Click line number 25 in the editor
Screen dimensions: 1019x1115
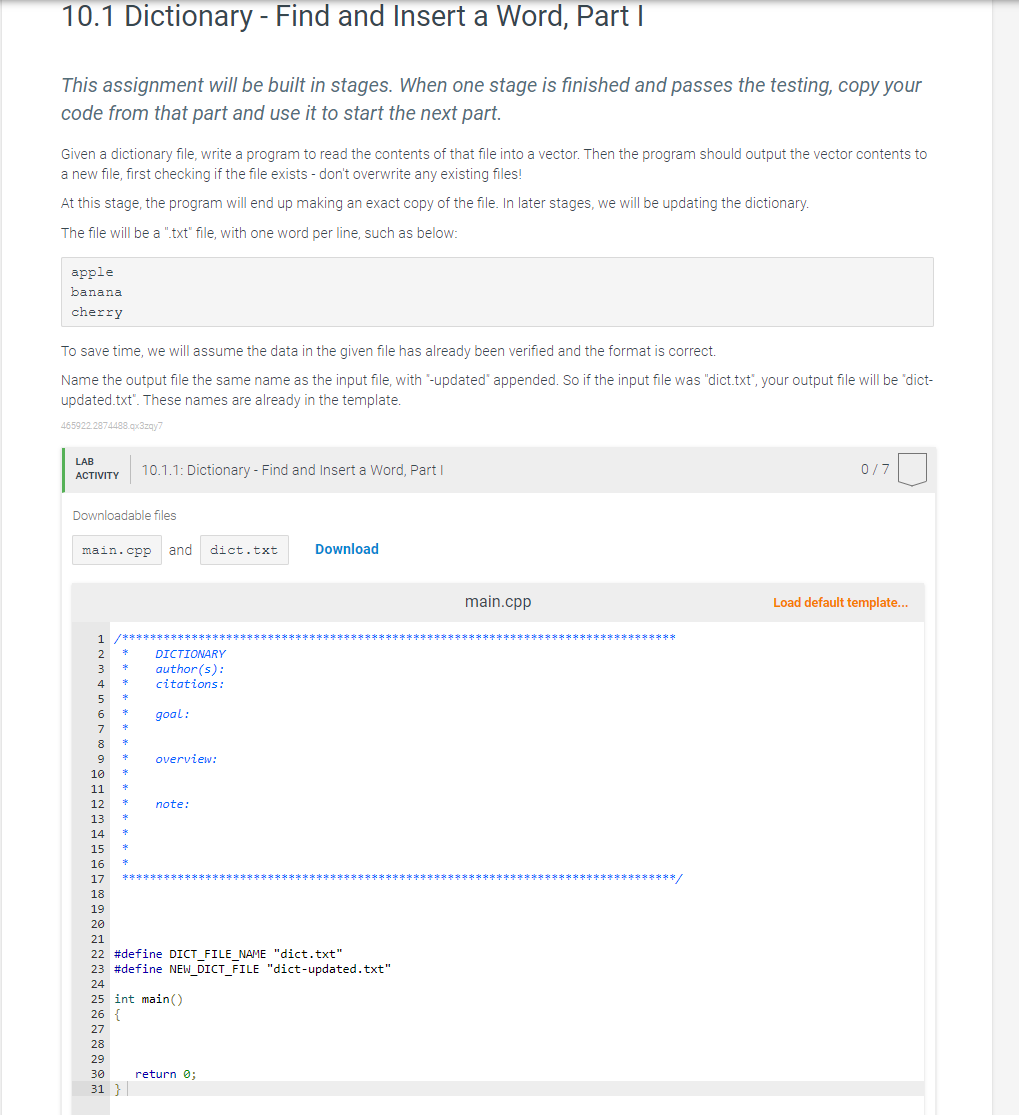(97, 998)
